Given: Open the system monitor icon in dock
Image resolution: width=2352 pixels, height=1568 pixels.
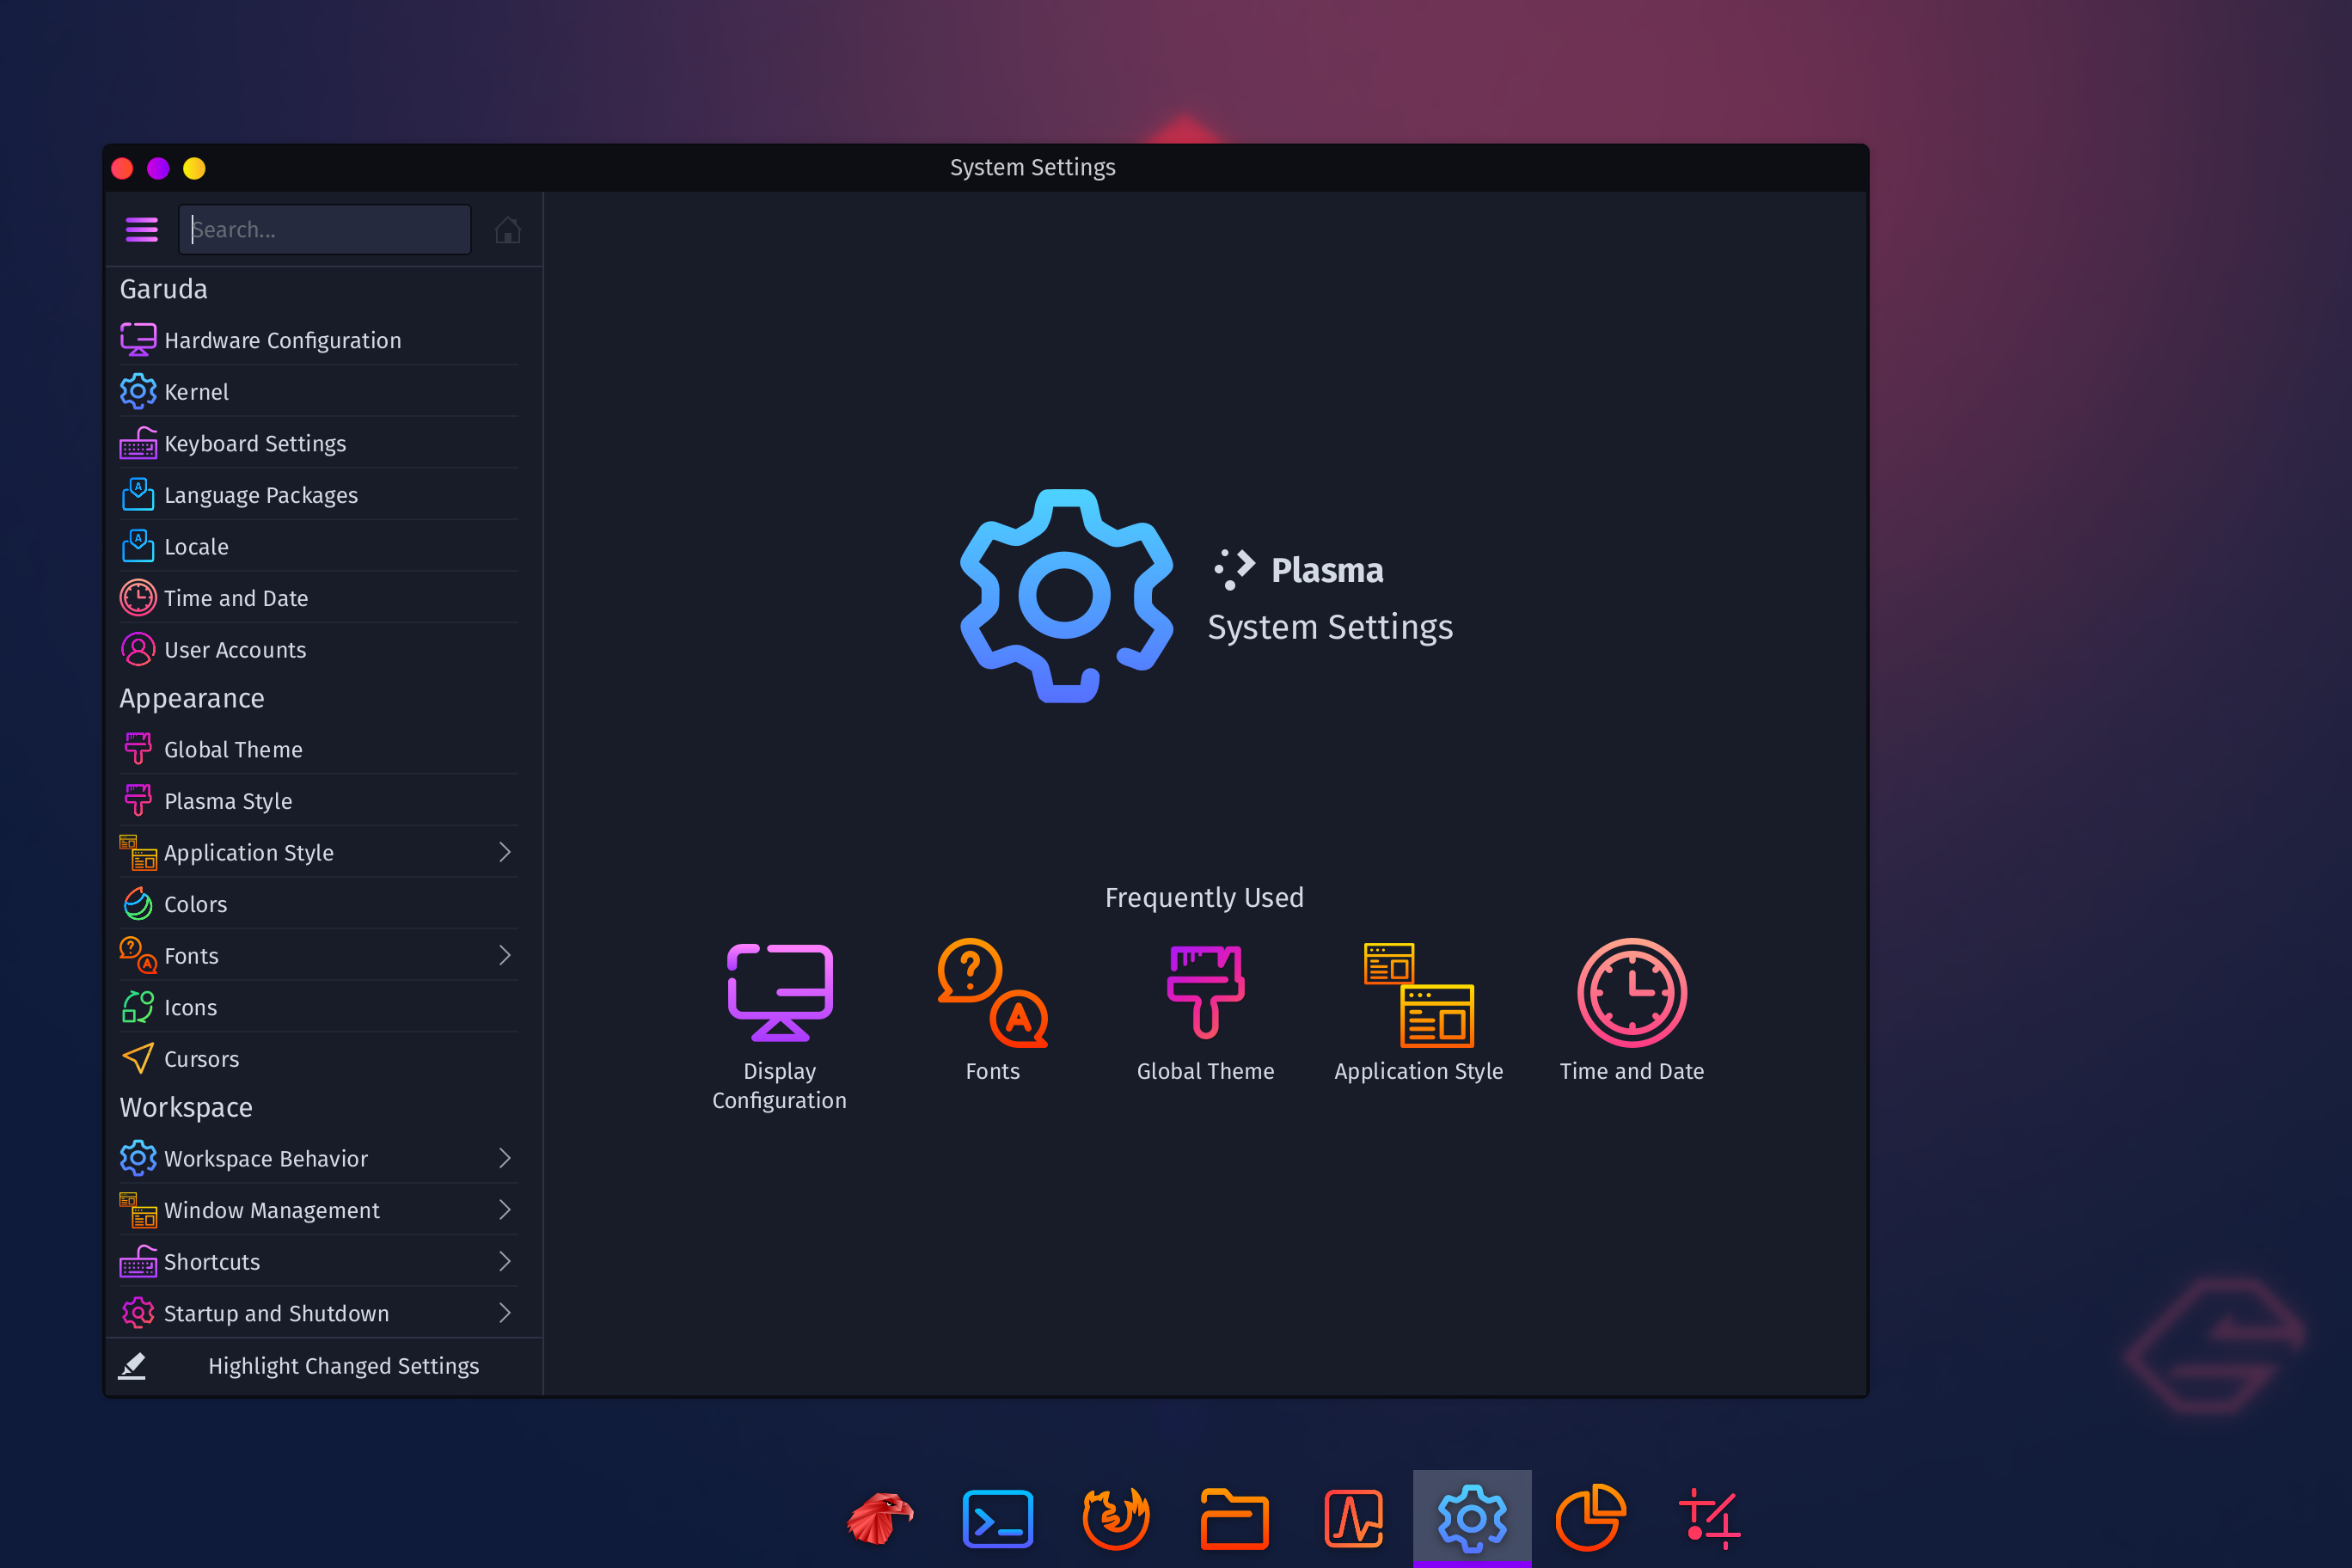Looking at the screenshot, I should (1353, 1517).
